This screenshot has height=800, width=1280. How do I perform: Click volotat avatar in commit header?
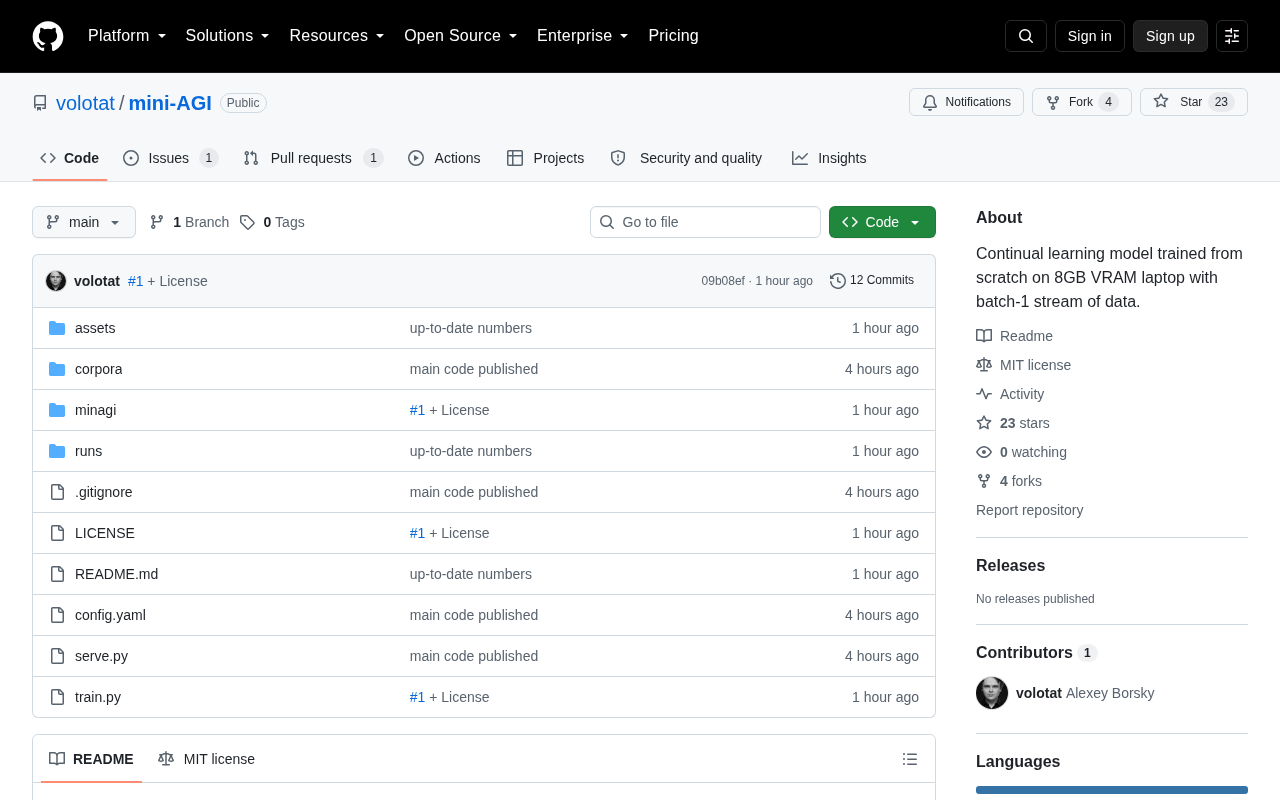56,281
